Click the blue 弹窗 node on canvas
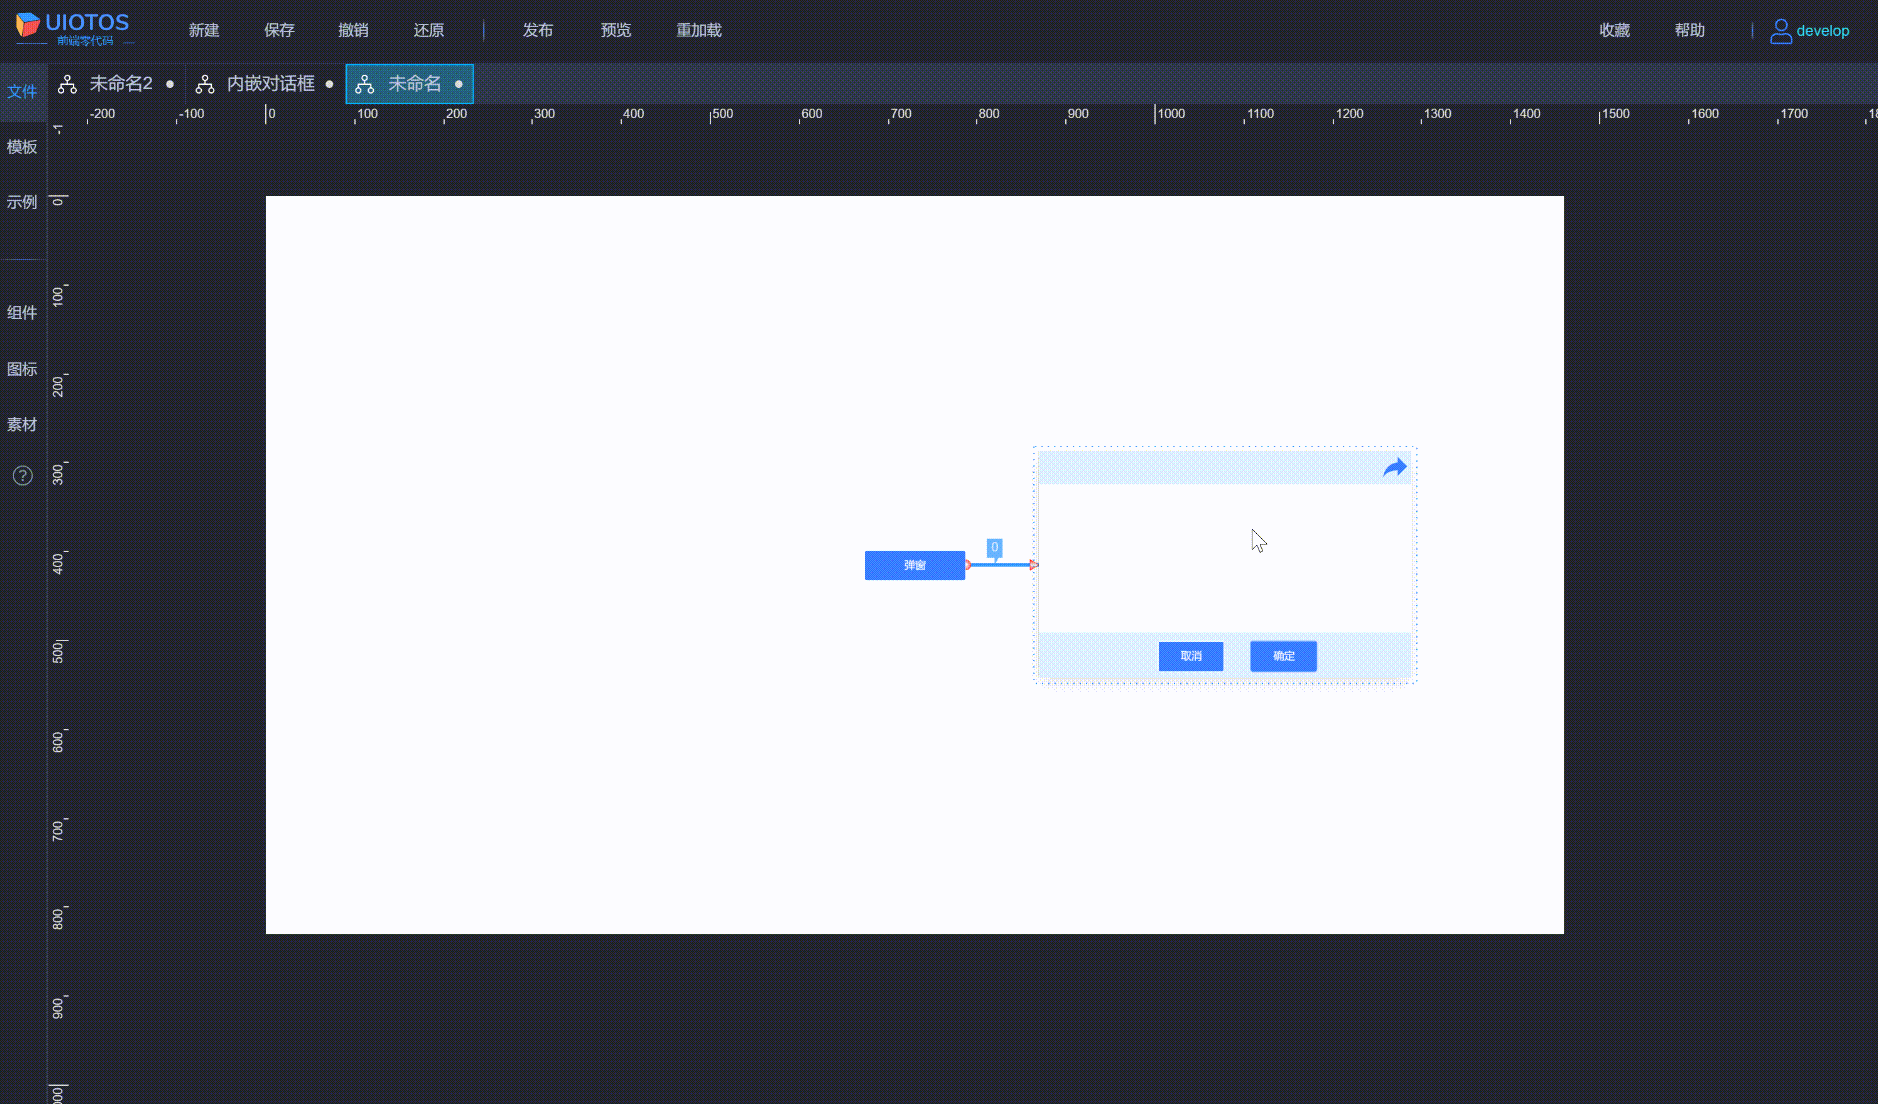Viewport: 1878px width, 1104px height. (x=914, y=565)
